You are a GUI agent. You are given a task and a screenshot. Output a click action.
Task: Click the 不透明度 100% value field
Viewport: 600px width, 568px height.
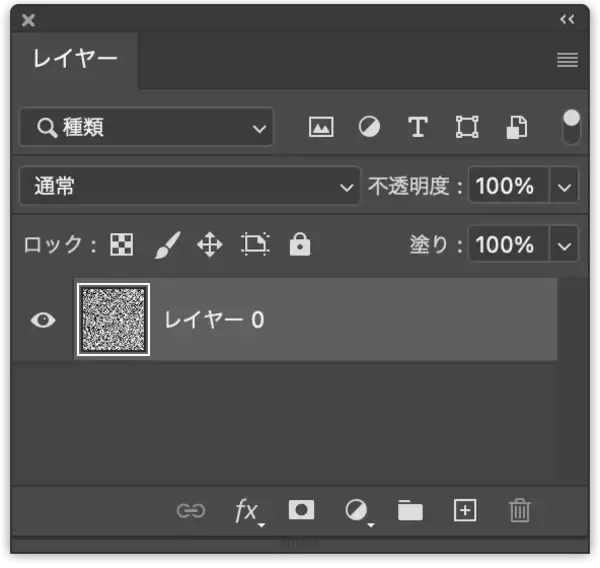pos(509,186)
